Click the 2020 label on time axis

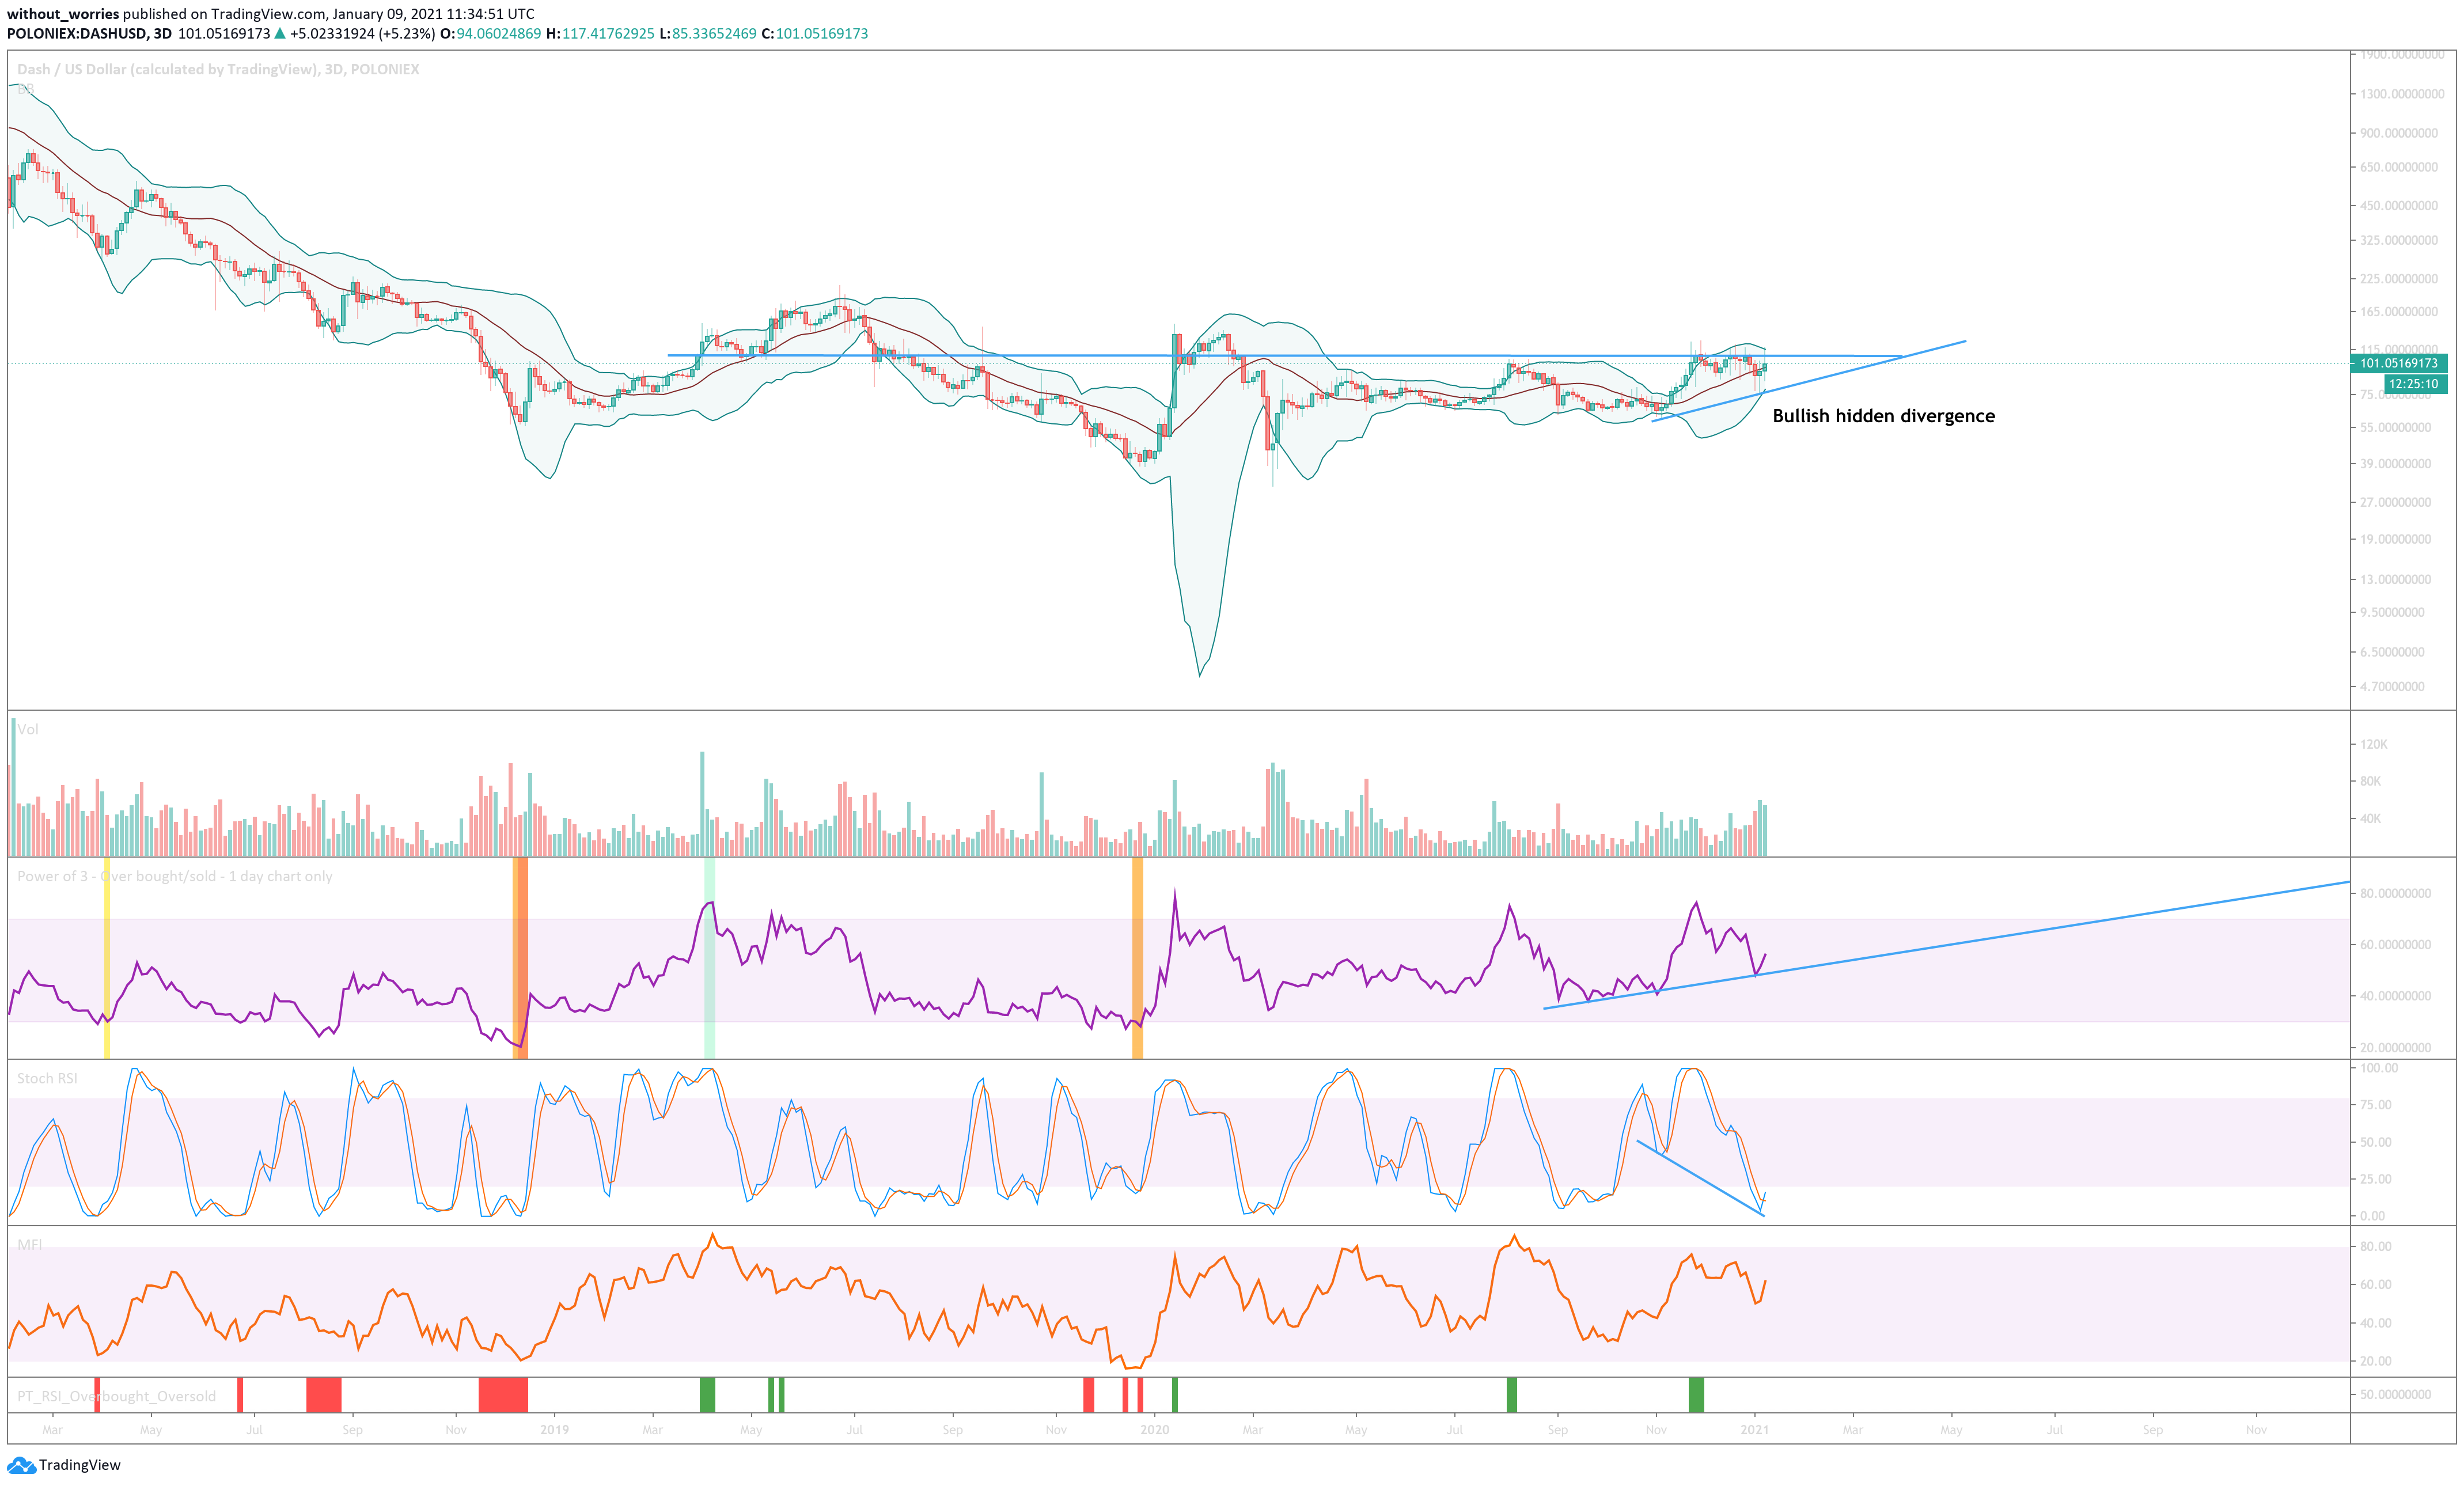click(x=1155, y=1430)
